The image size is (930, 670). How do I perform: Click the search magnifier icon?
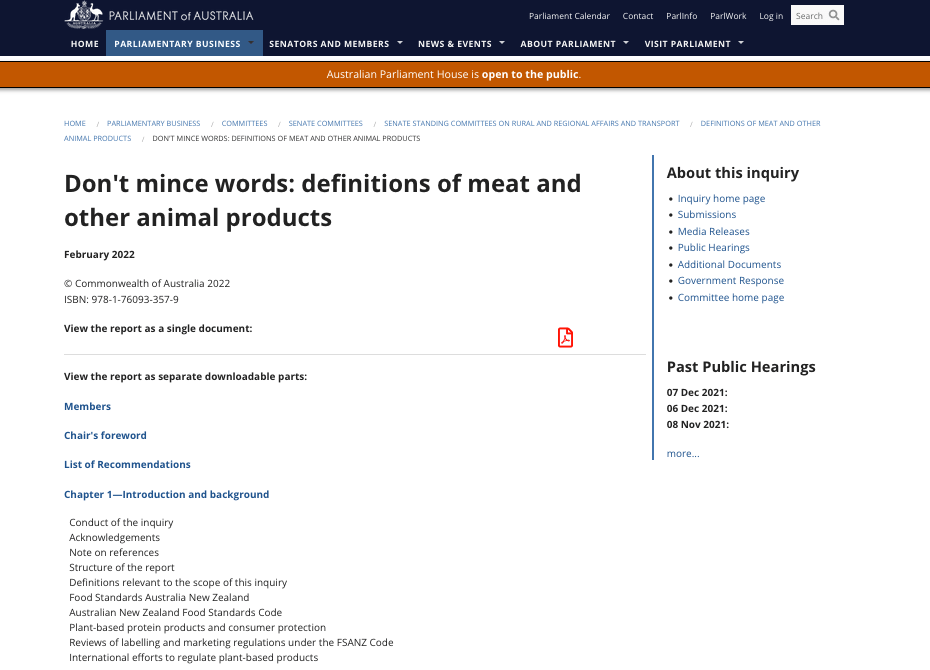834,15
